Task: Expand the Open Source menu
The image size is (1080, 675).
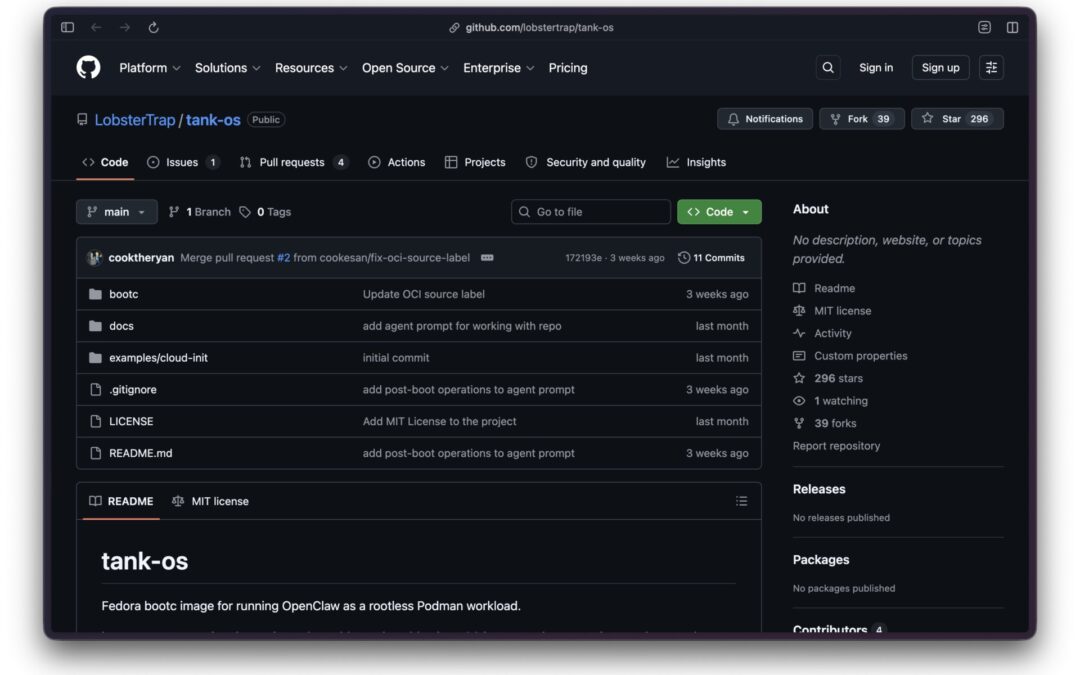Action: click(x=405, y=68)
